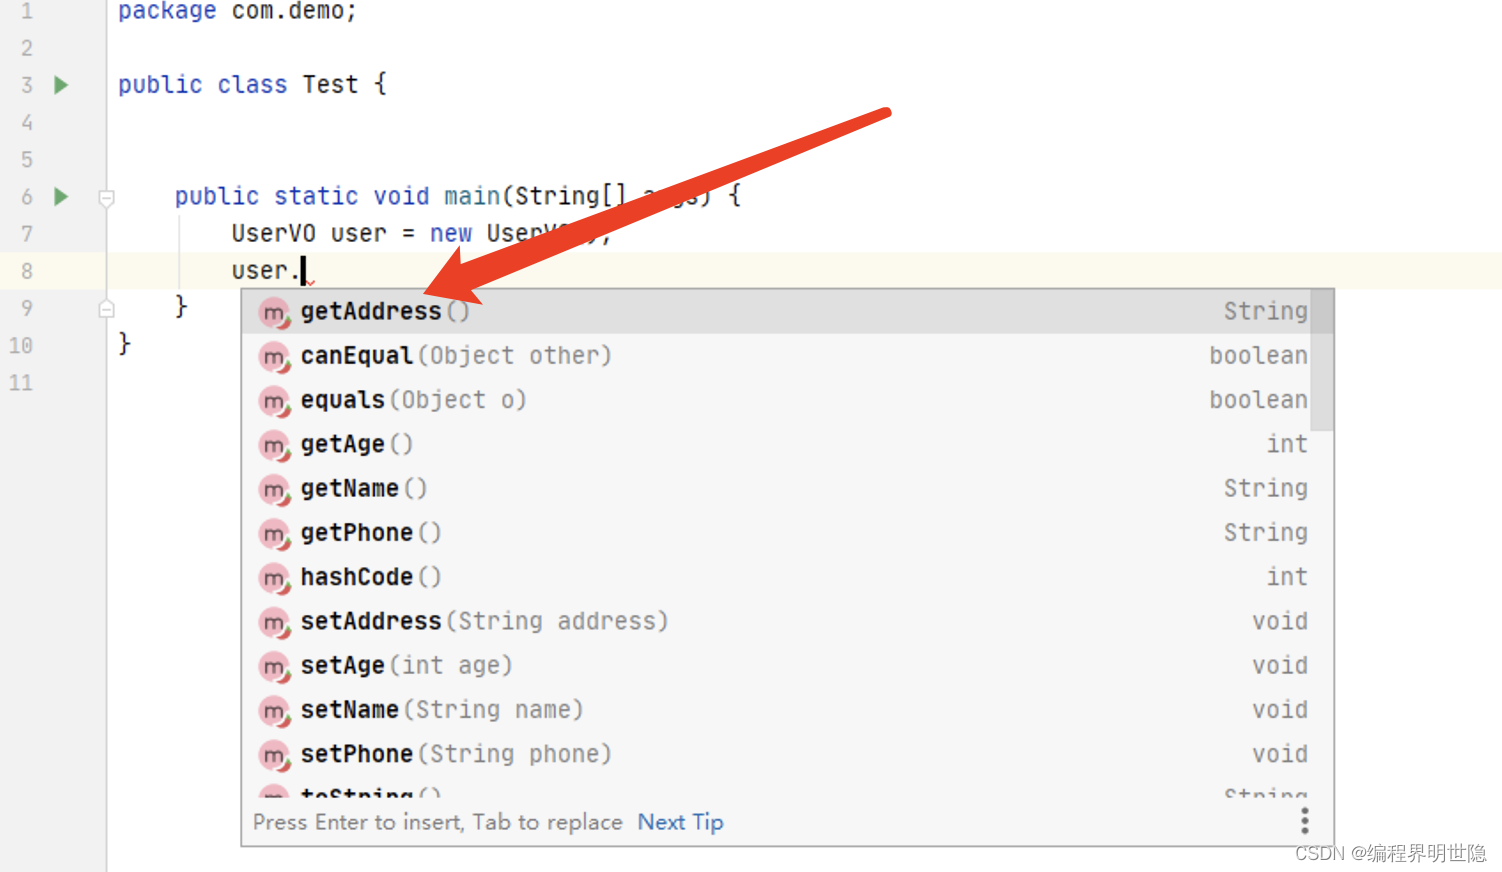Choose setName(String name) suggestion

[778, 709]
